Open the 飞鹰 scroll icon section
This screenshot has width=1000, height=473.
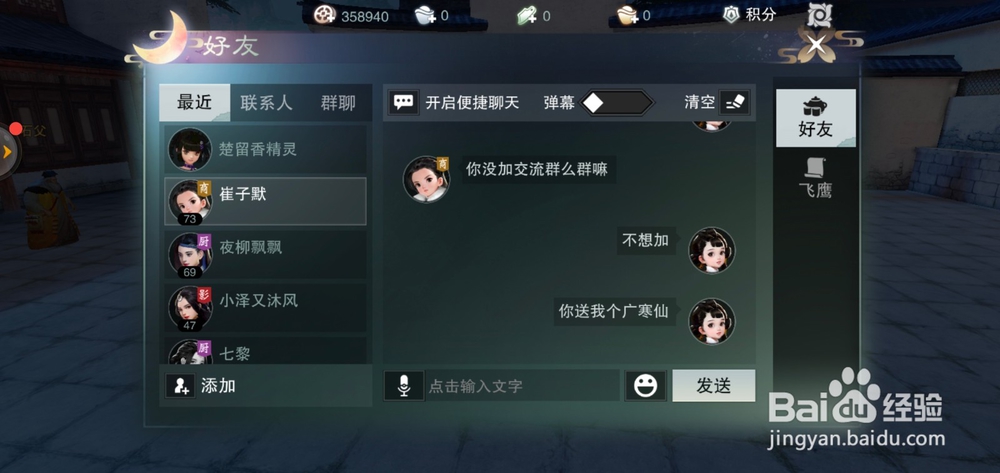click(x=816, y=178)
